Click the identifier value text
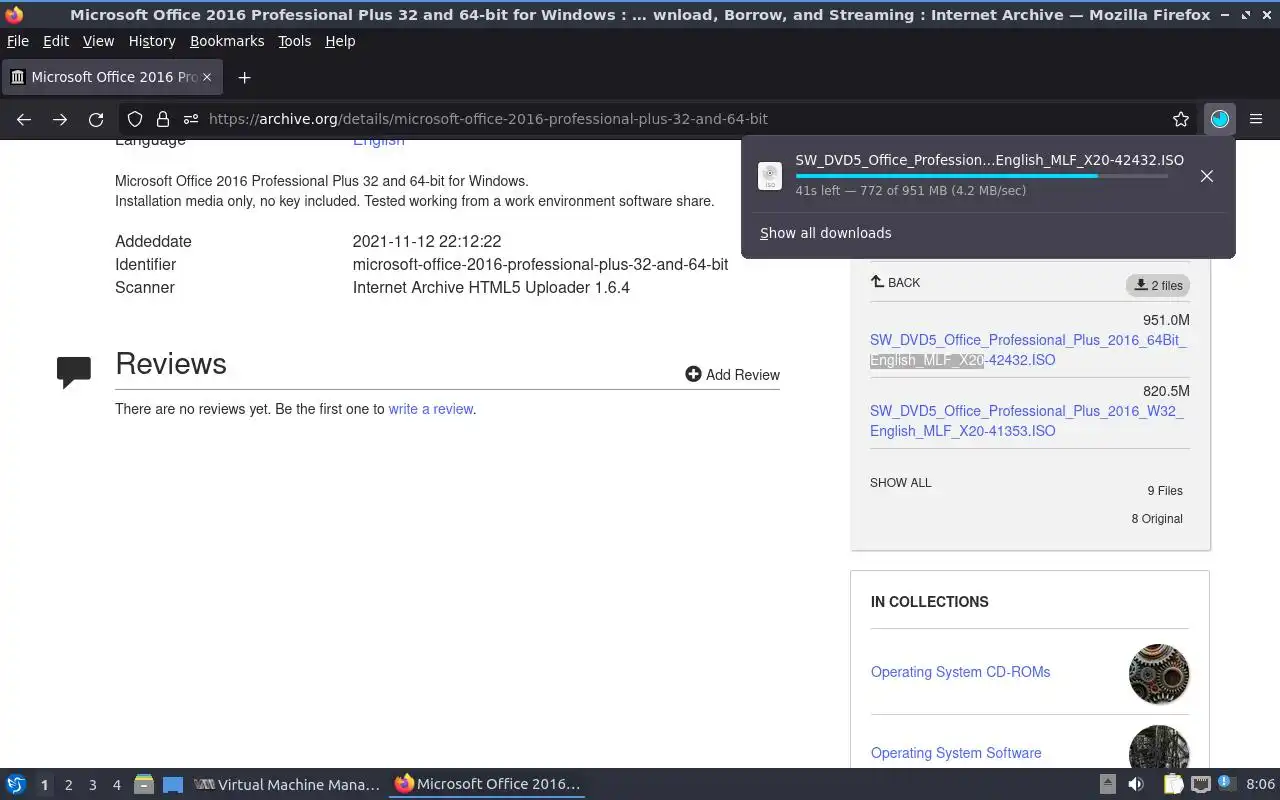This screenshot has width=1280, height=800. pos(540,264)
